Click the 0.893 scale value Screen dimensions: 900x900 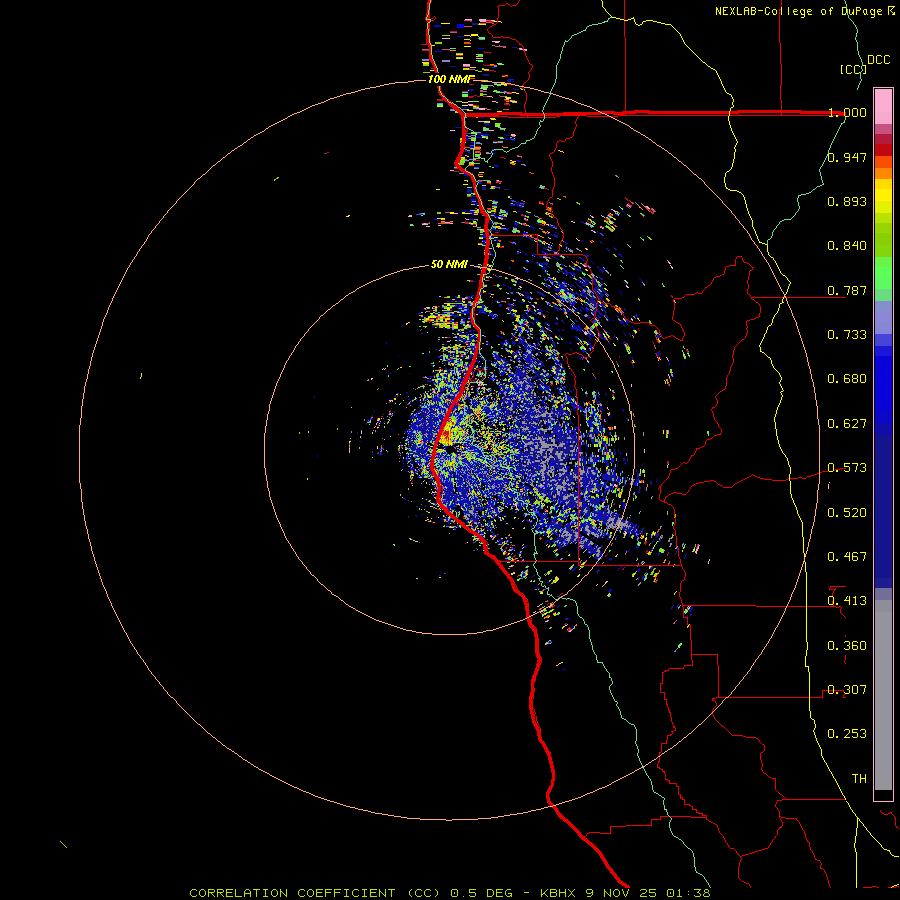(x=847, y=201)
